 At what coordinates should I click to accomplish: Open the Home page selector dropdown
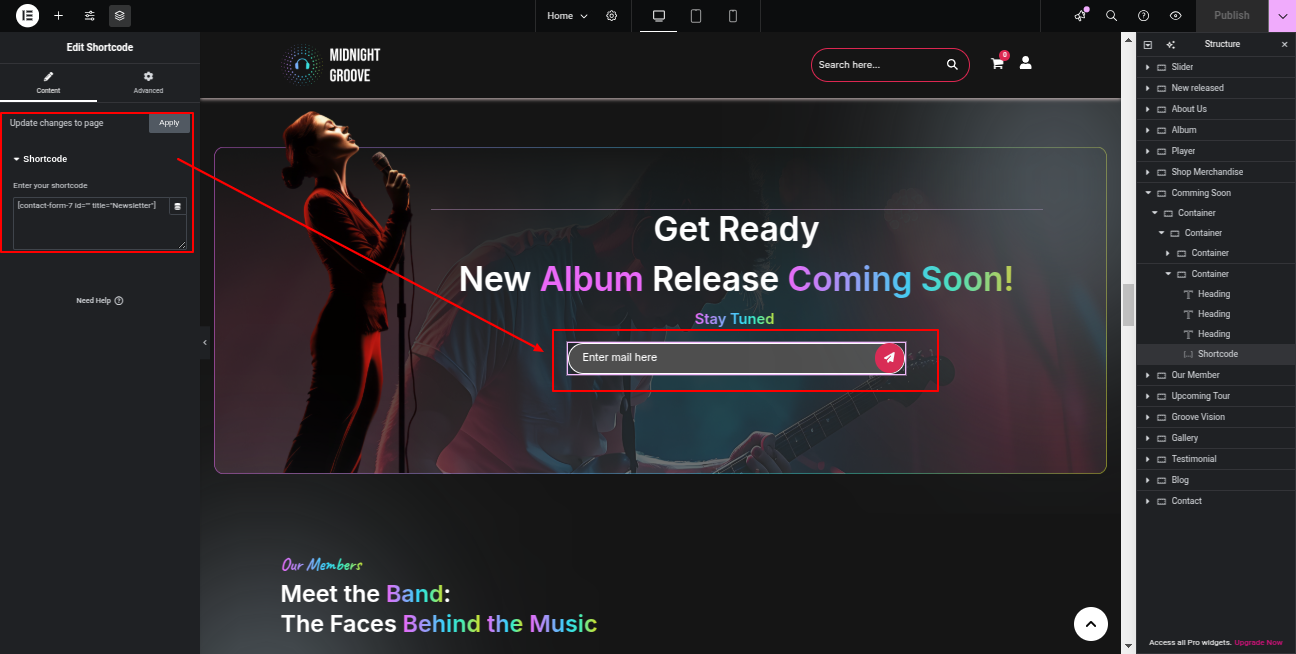tap(568, 16)
